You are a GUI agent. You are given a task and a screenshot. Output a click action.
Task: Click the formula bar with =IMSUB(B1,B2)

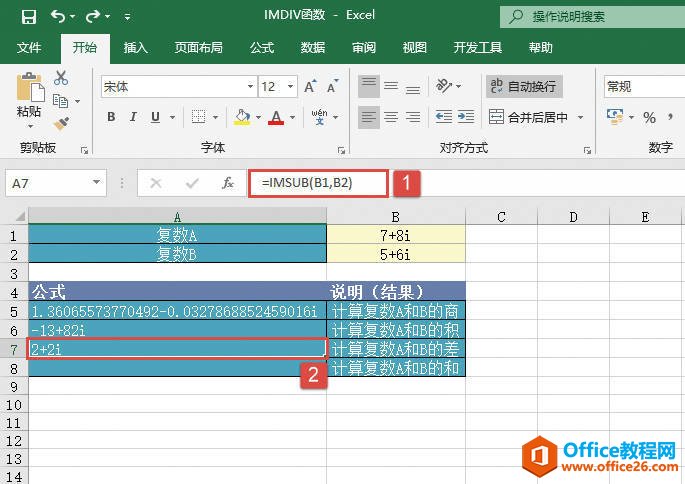(319, 183)
